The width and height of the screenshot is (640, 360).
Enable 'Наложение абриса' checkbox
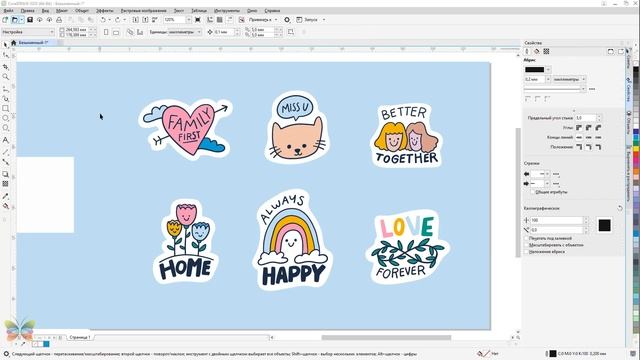click(x=526, y=252)
